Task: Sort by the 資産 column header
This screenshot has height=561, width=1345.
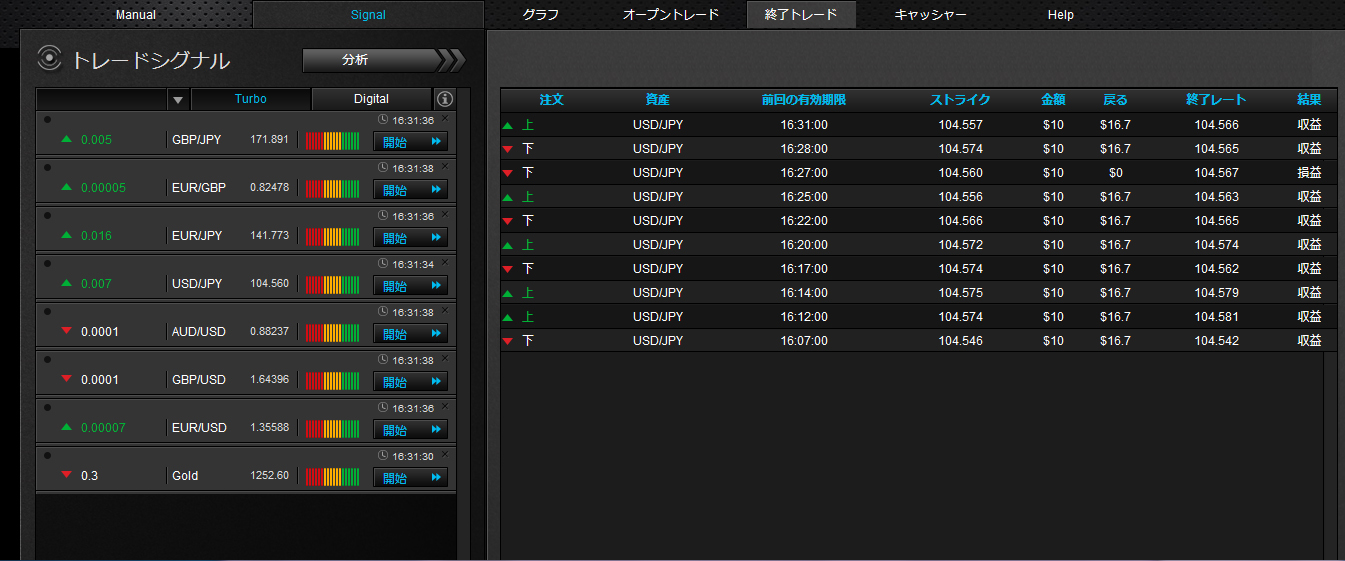Action: click(x=658, y=100)
